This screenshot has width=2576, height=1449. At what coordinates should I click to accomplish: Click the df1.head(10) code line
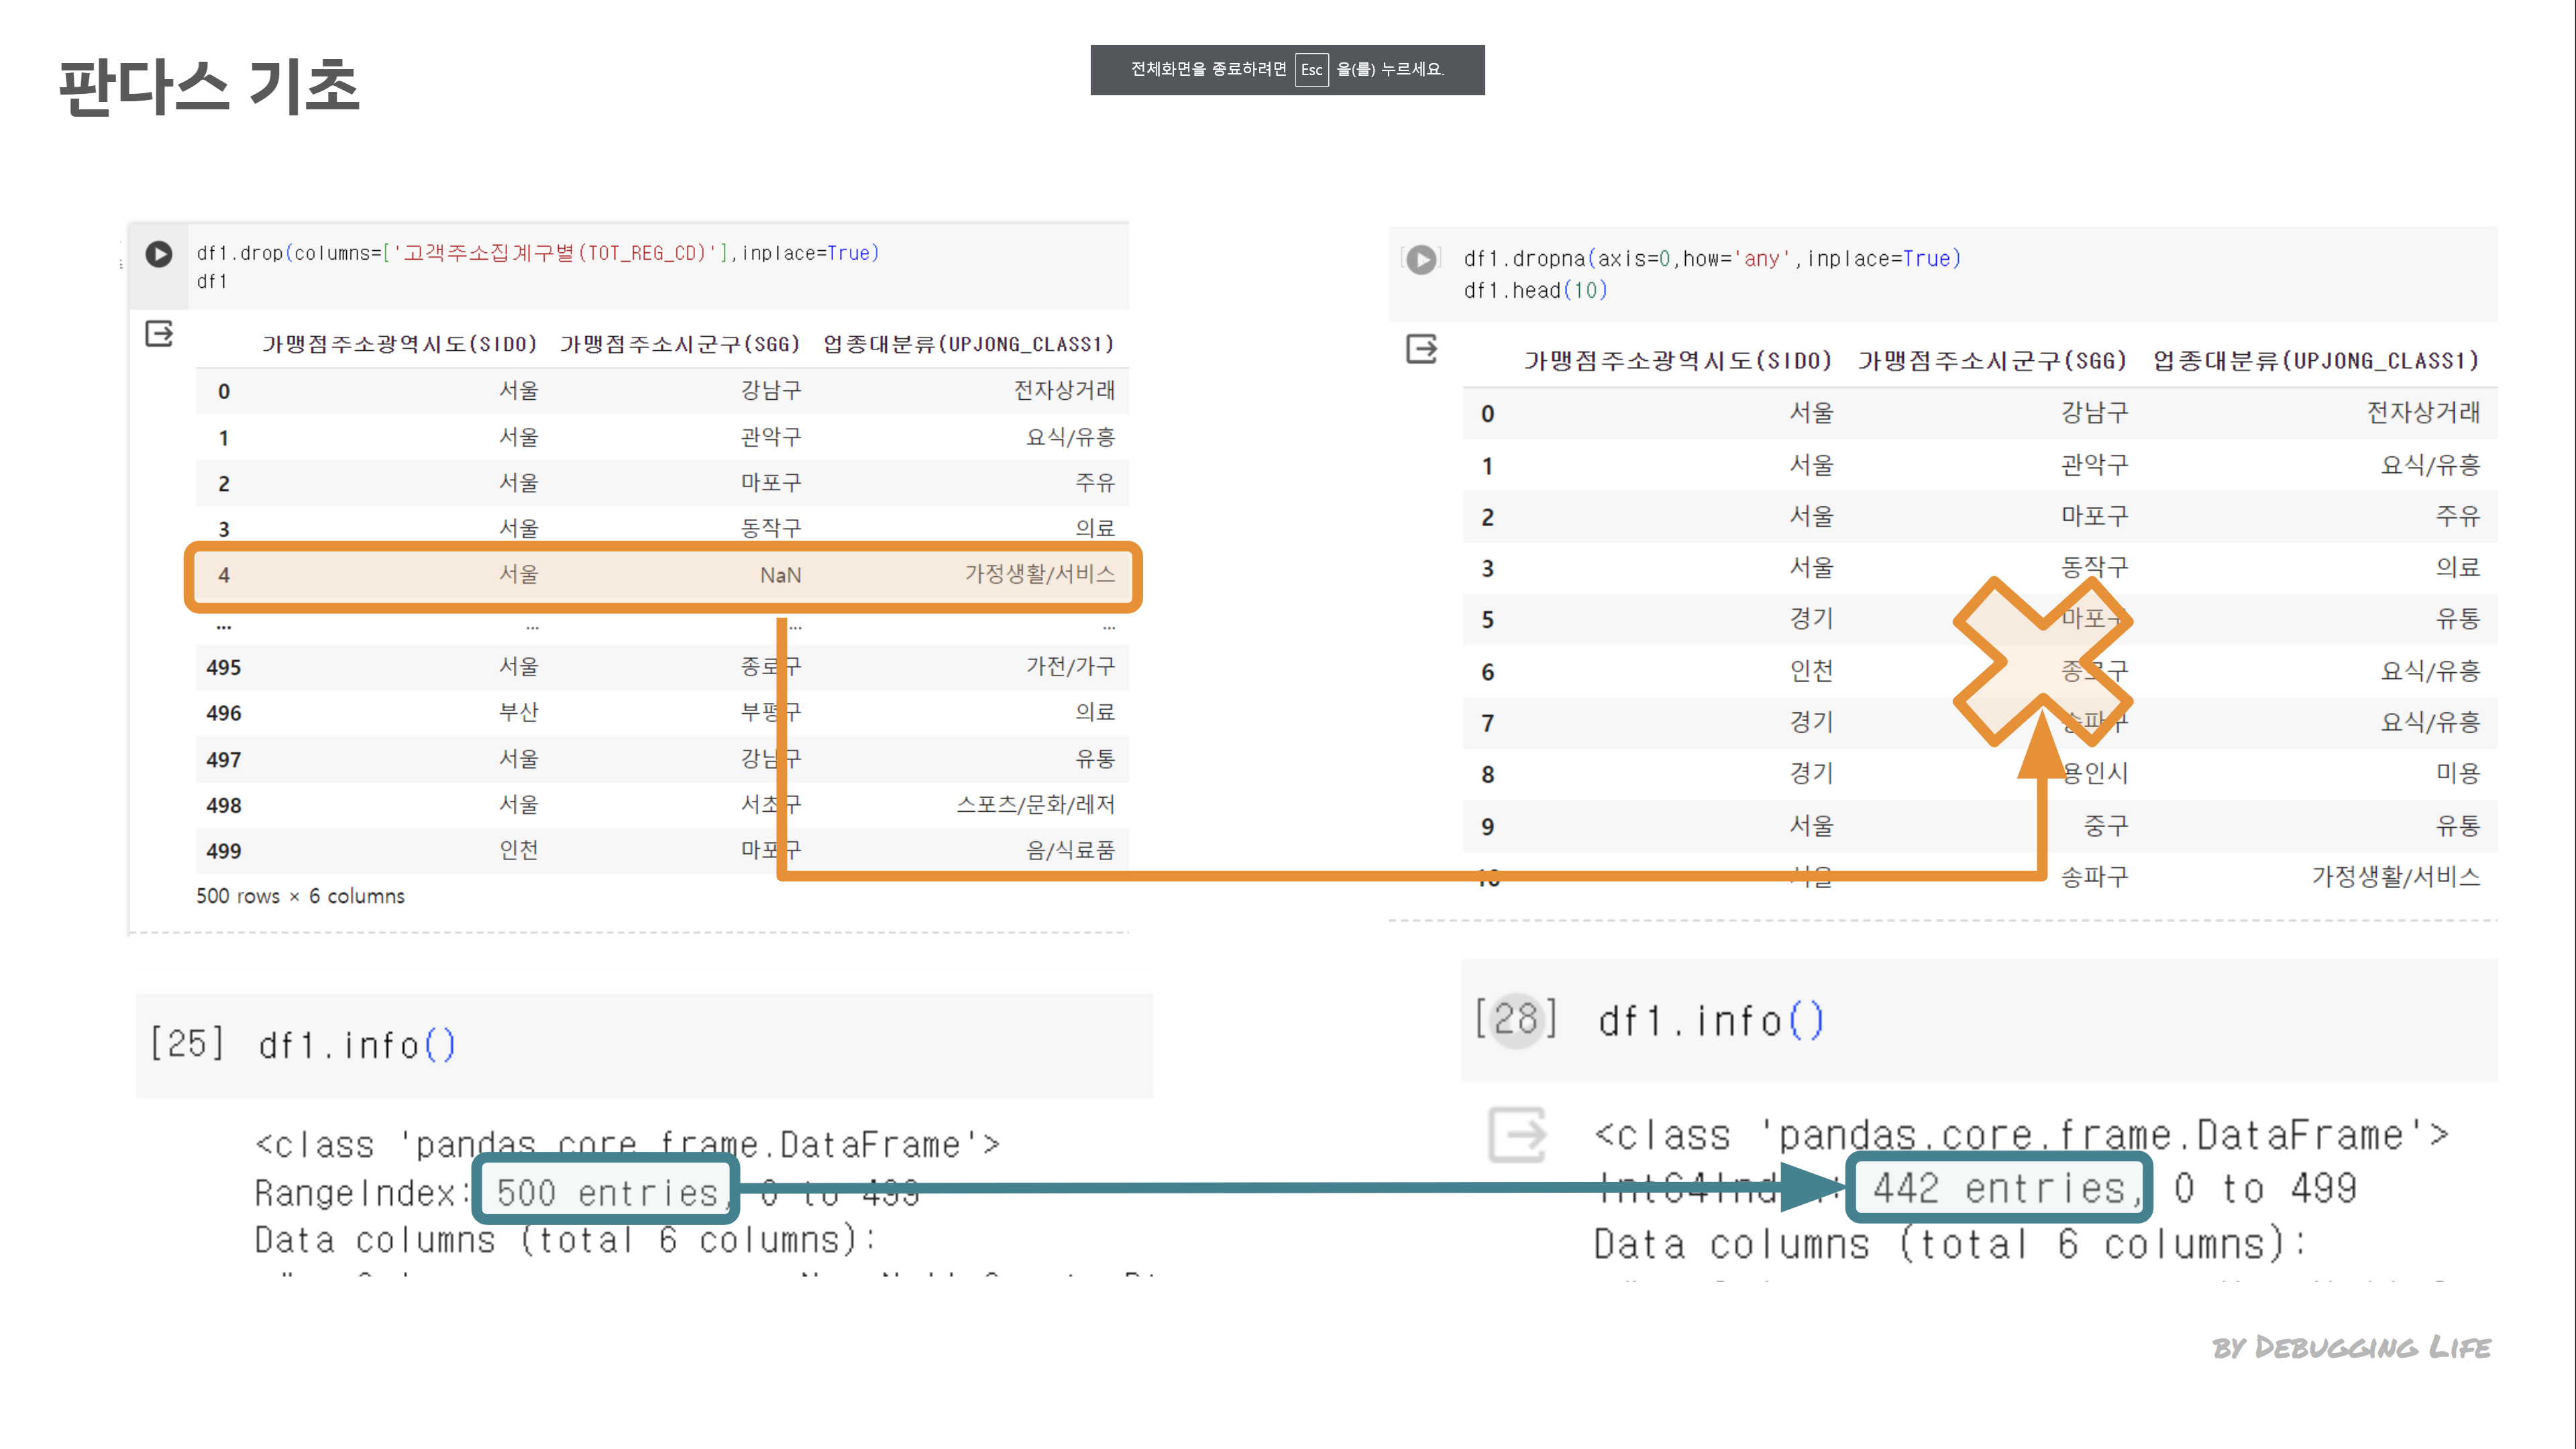tap(1535, 291)
